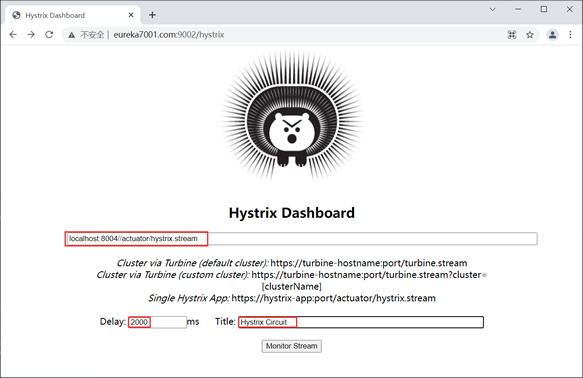
Task: Go back with the browser back arrow
Action: click(13, 35)
